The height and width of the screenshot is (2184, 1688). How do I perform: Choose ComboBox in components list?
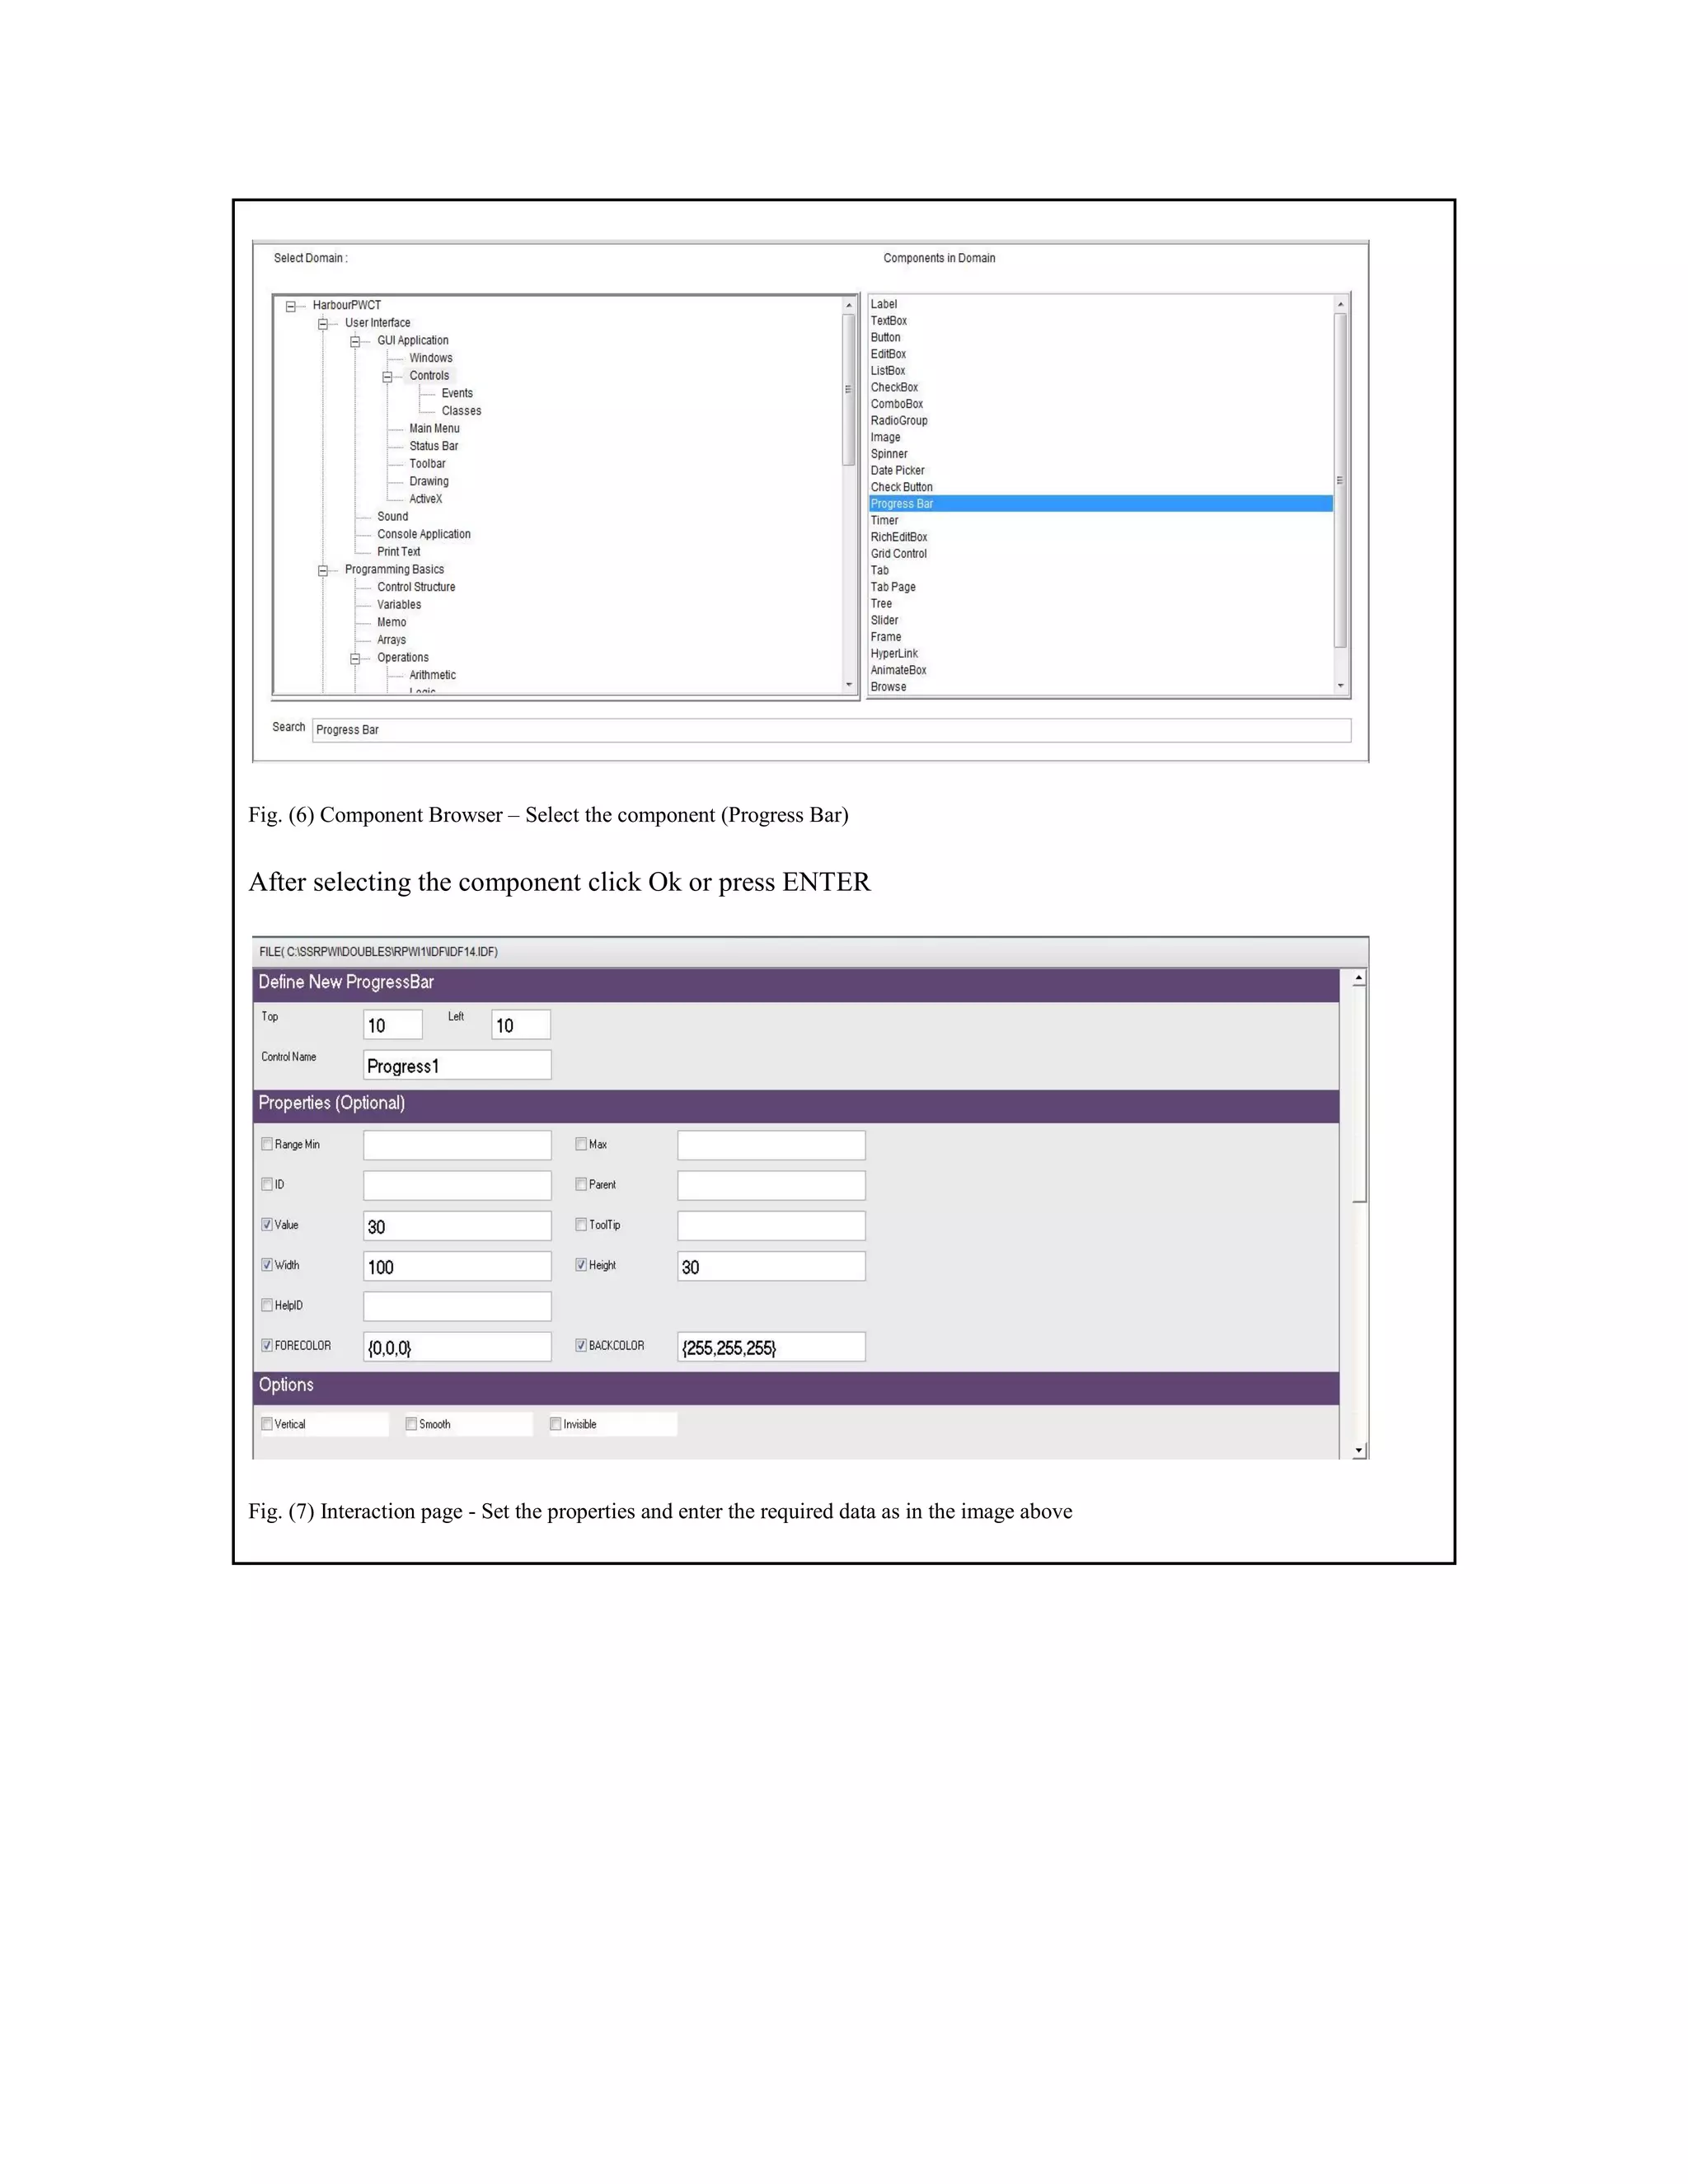[896, 404]
